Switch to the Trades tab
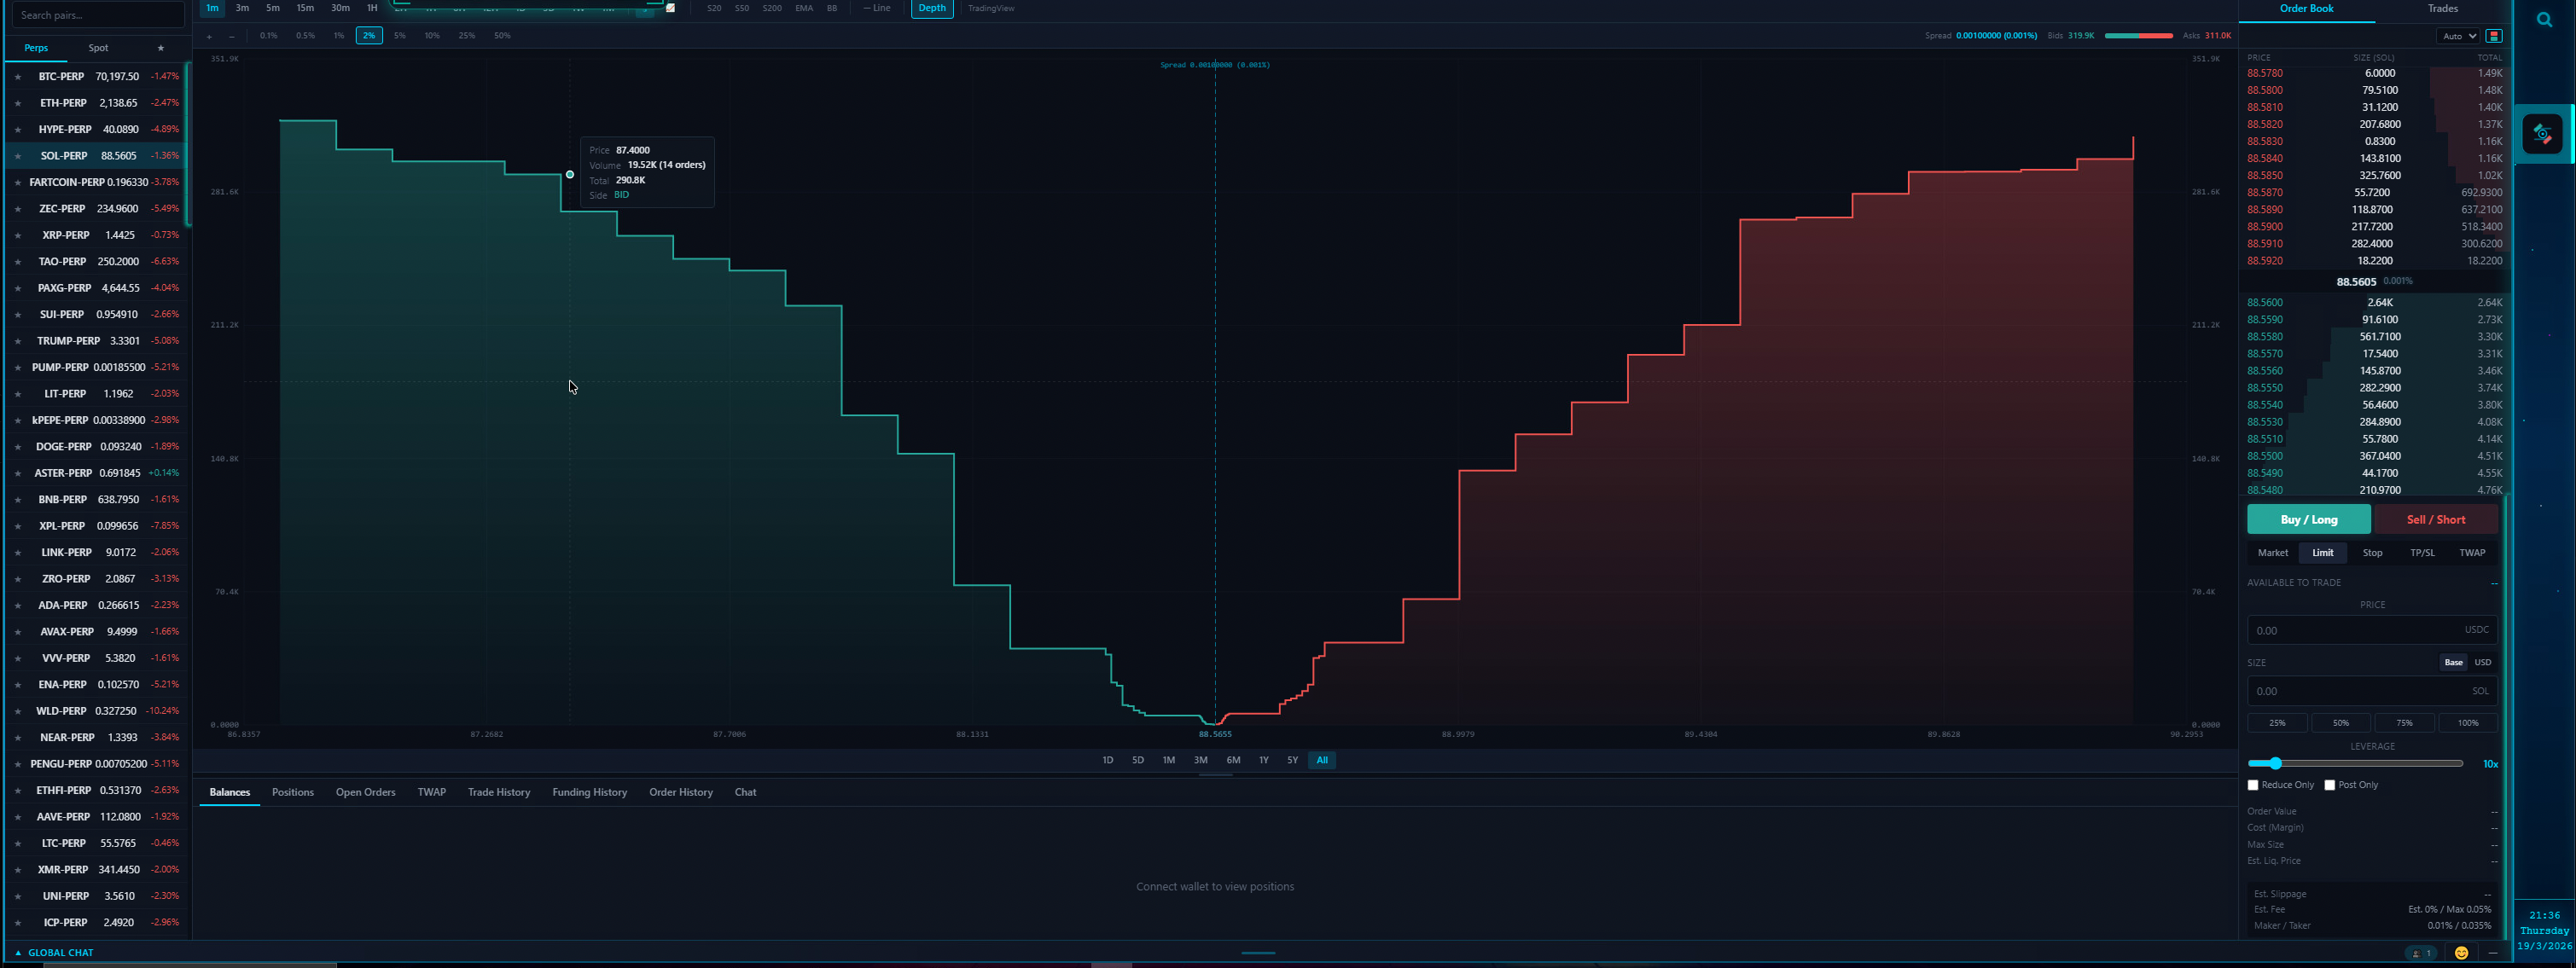2576x968 pixels. coord(2442,9)
